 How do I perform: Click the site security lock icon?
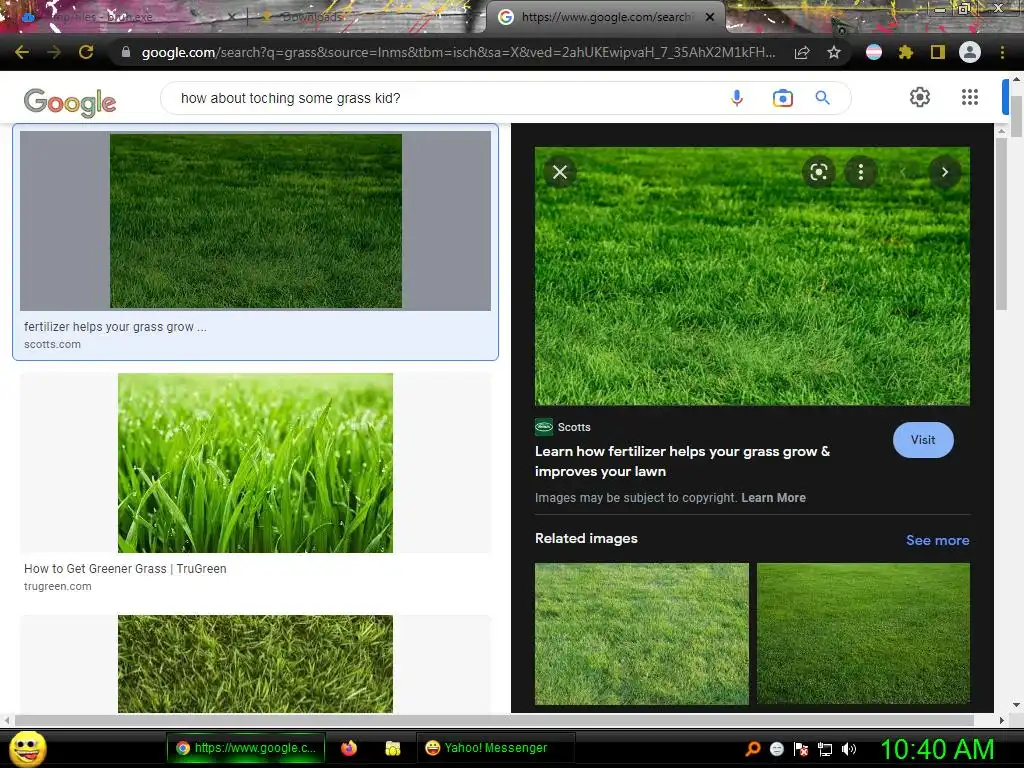[x=126, y=52]
